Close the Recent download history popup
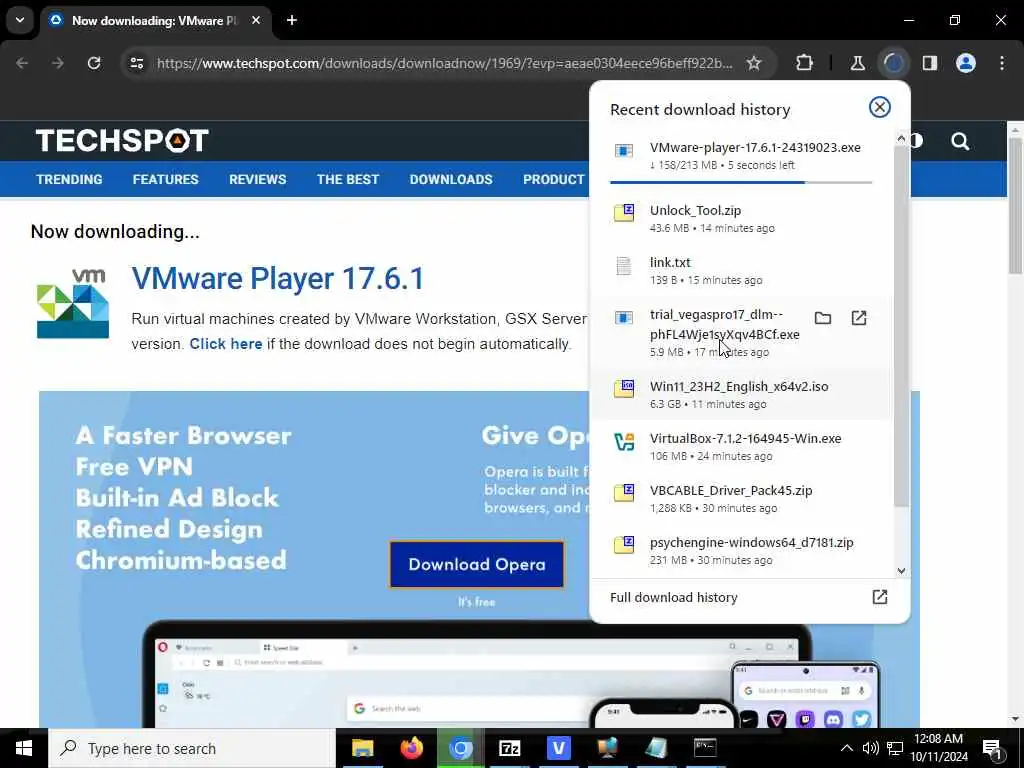 click(x=880, y=107)
